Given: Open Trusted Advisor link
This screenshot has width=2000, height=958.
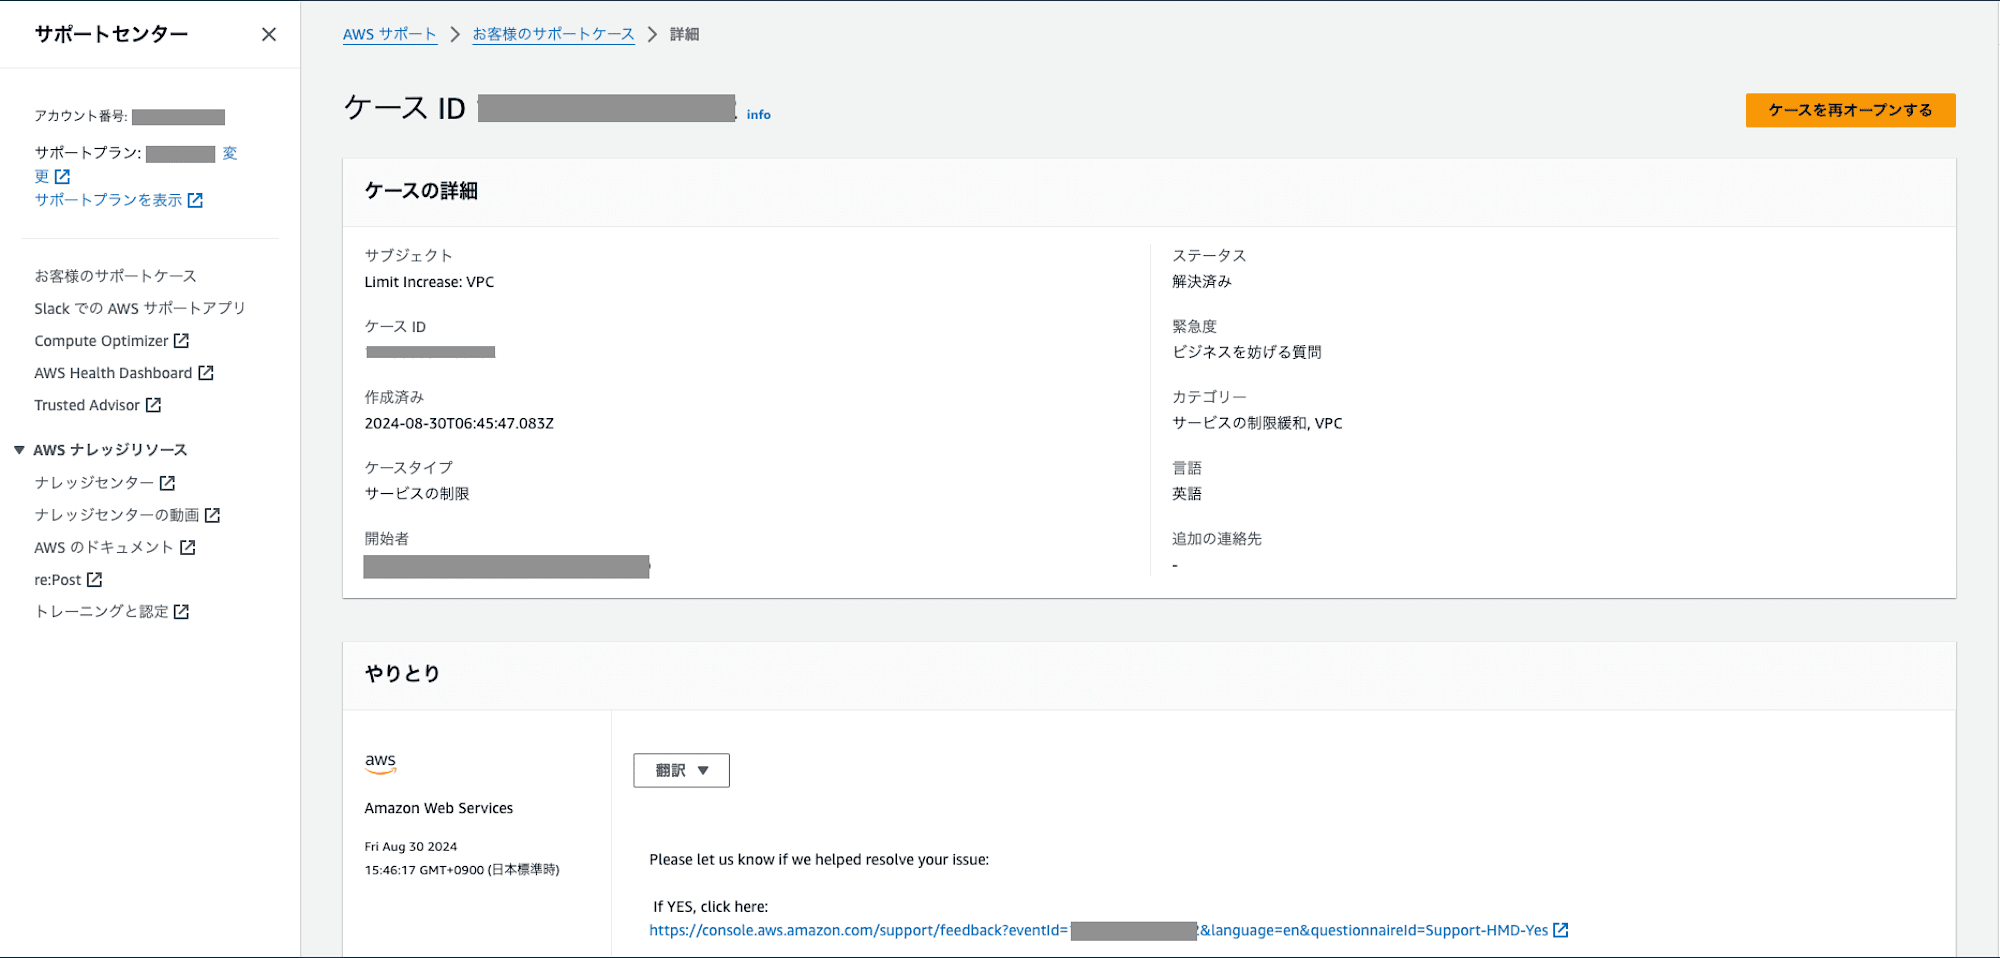Looking at the screenshot, I should (x=87, y=405).
